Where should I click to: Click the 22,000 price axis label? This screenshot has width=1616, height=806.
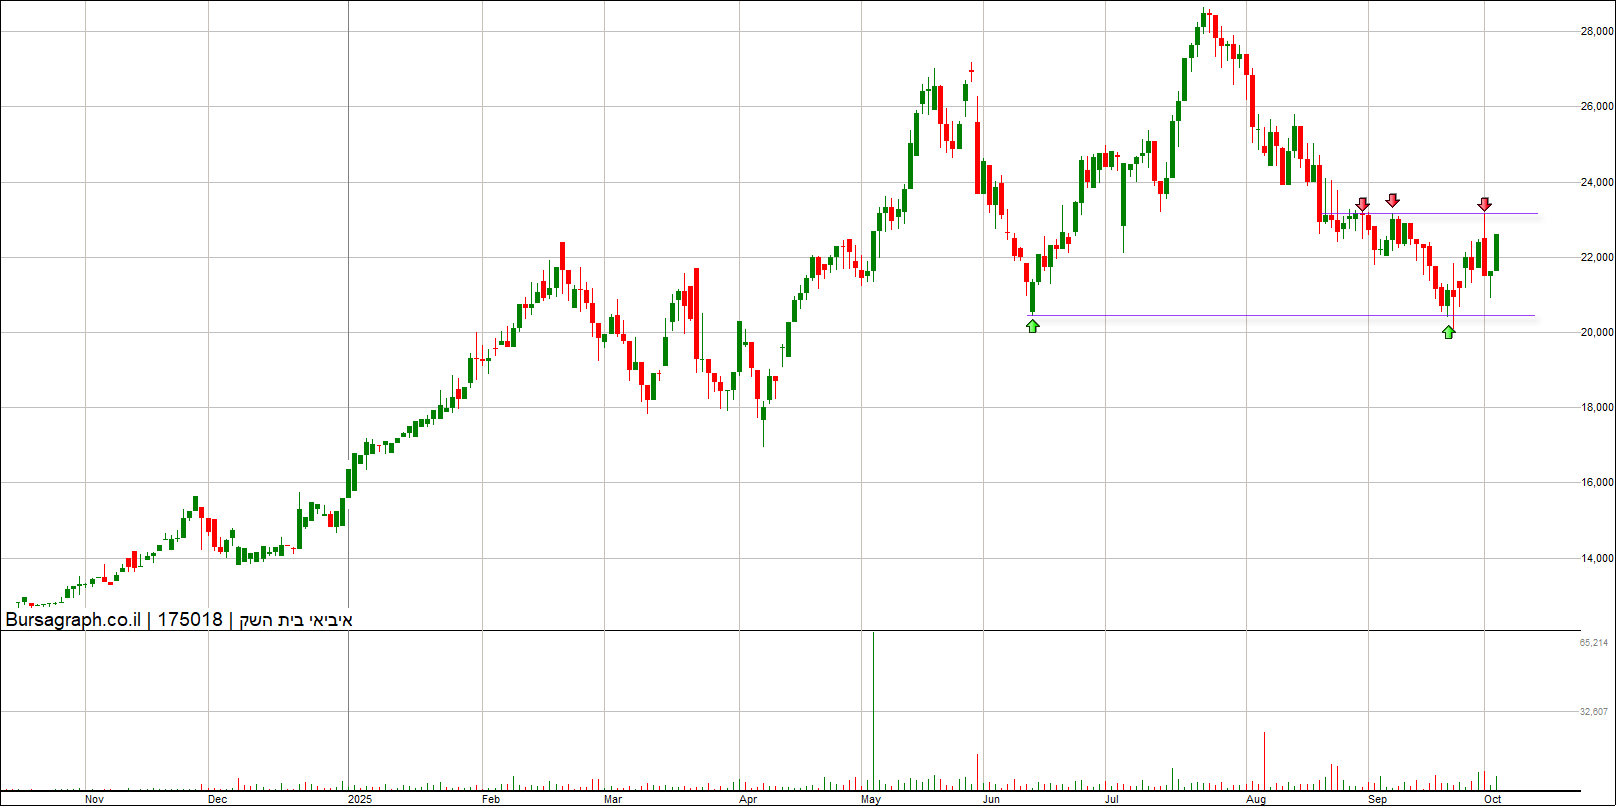click(x=1596, y=258)
